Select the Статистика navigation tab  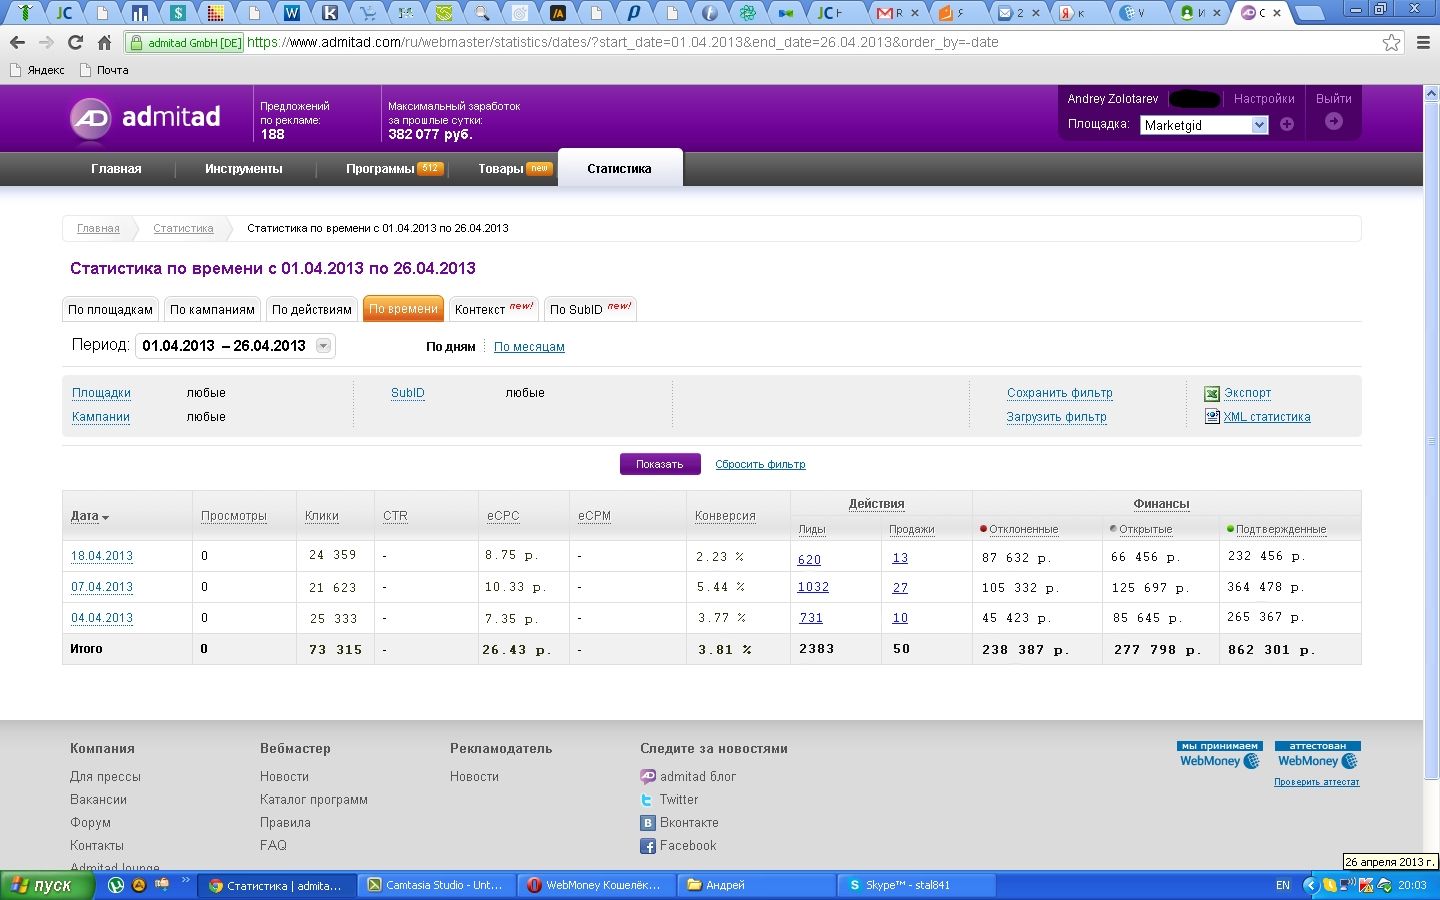pyautogui.click(x=620, y=169)
